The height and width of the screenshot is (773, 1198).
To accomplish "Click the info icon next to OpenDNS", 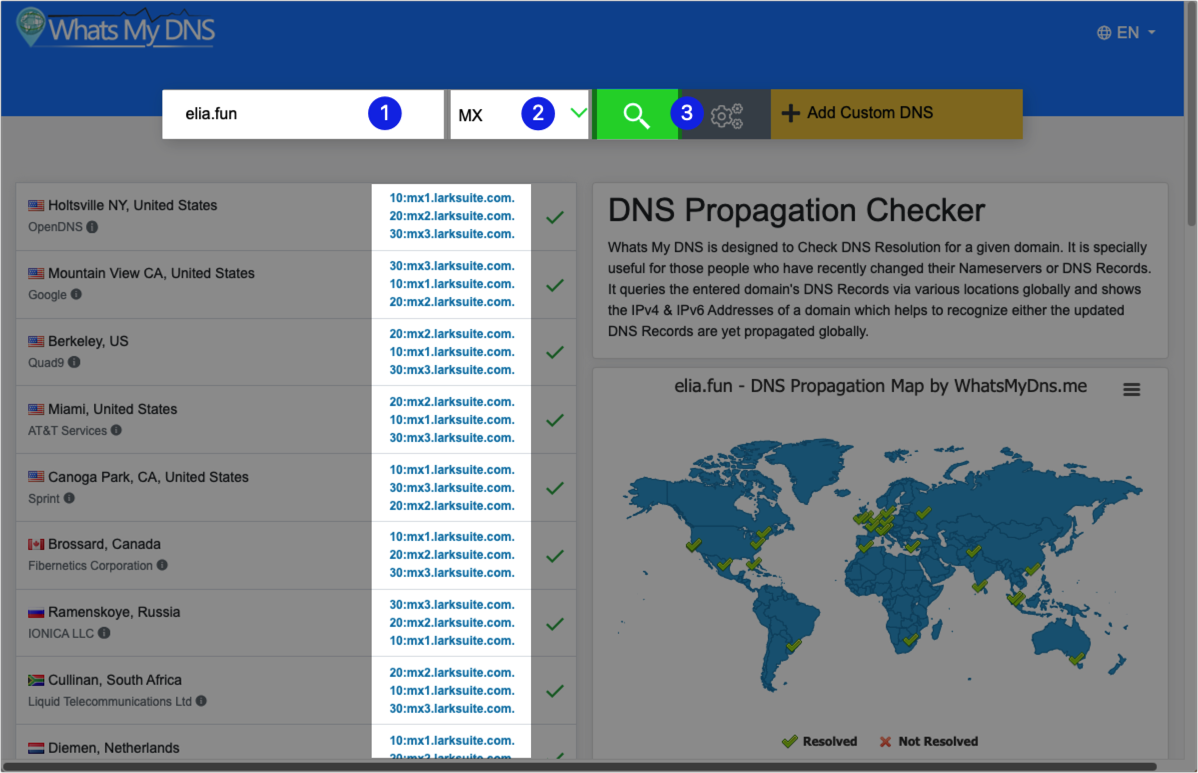I will click(x=92, y=227).
